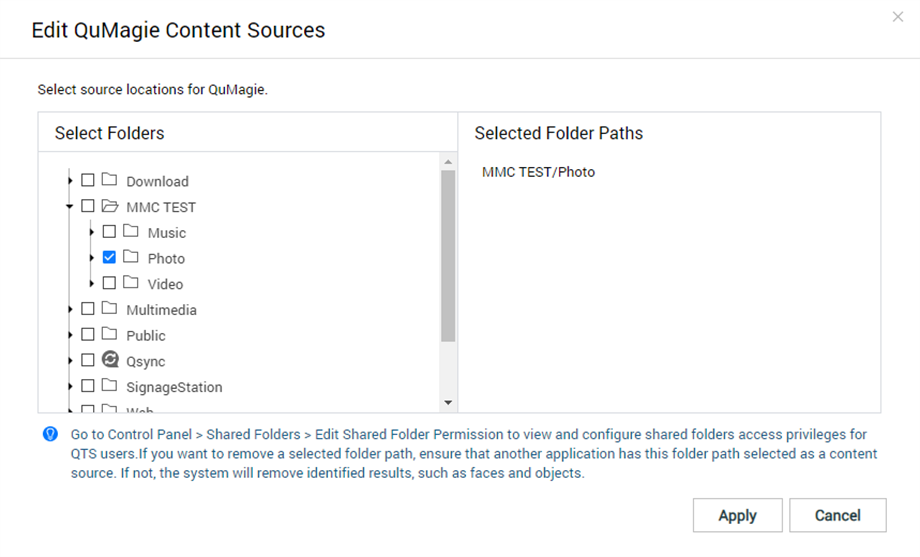Click the blue hint lightbulb icon
Image resolution: width=920 pixels, height=557 pixels.
[50, 435]
